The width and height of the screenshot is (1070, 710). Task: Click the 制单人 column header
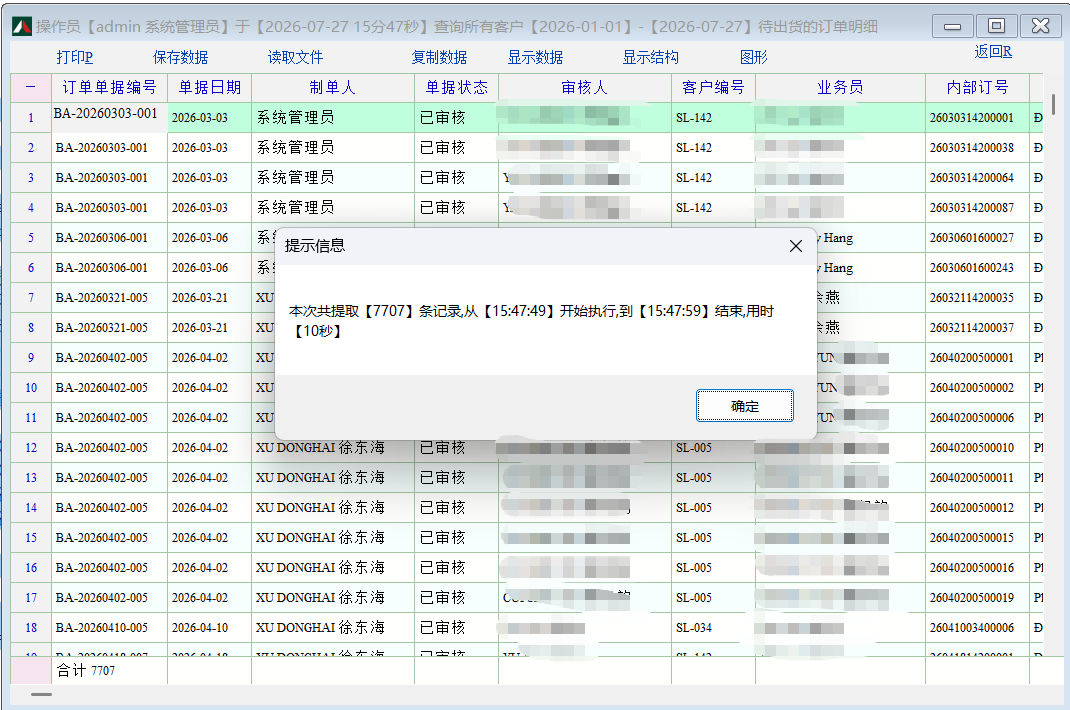click(333, 87)
